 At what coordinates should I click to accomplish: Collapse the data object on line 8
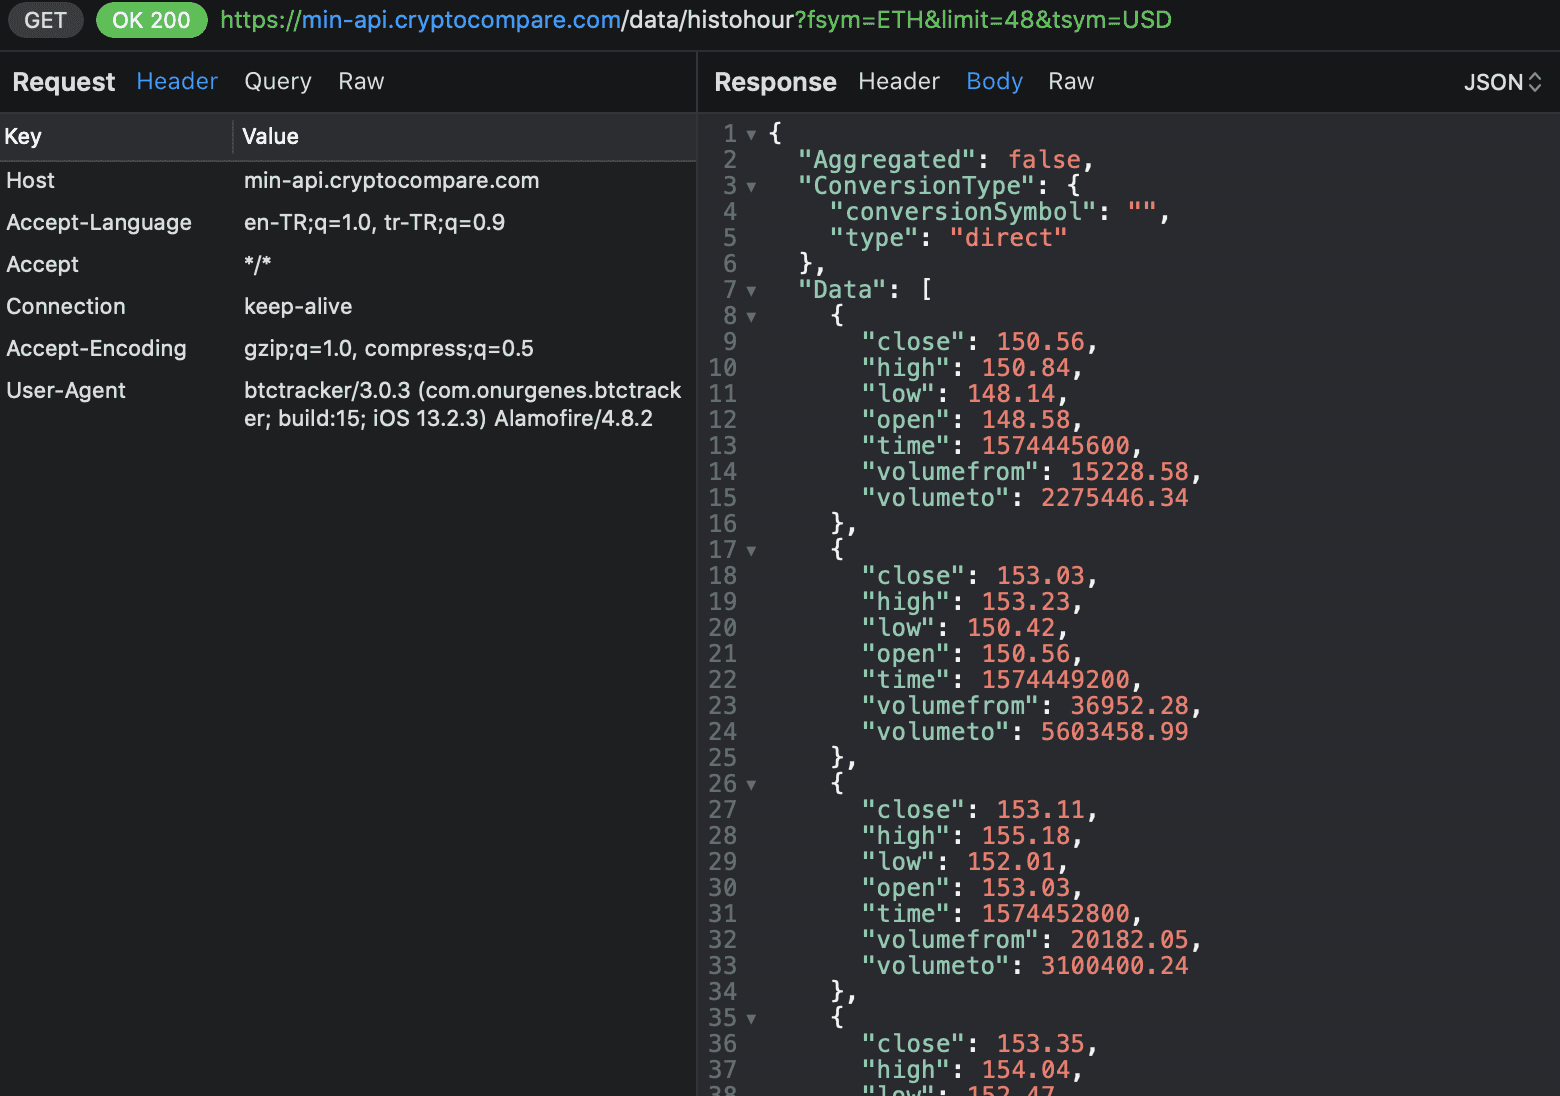[x=751, y=316]
